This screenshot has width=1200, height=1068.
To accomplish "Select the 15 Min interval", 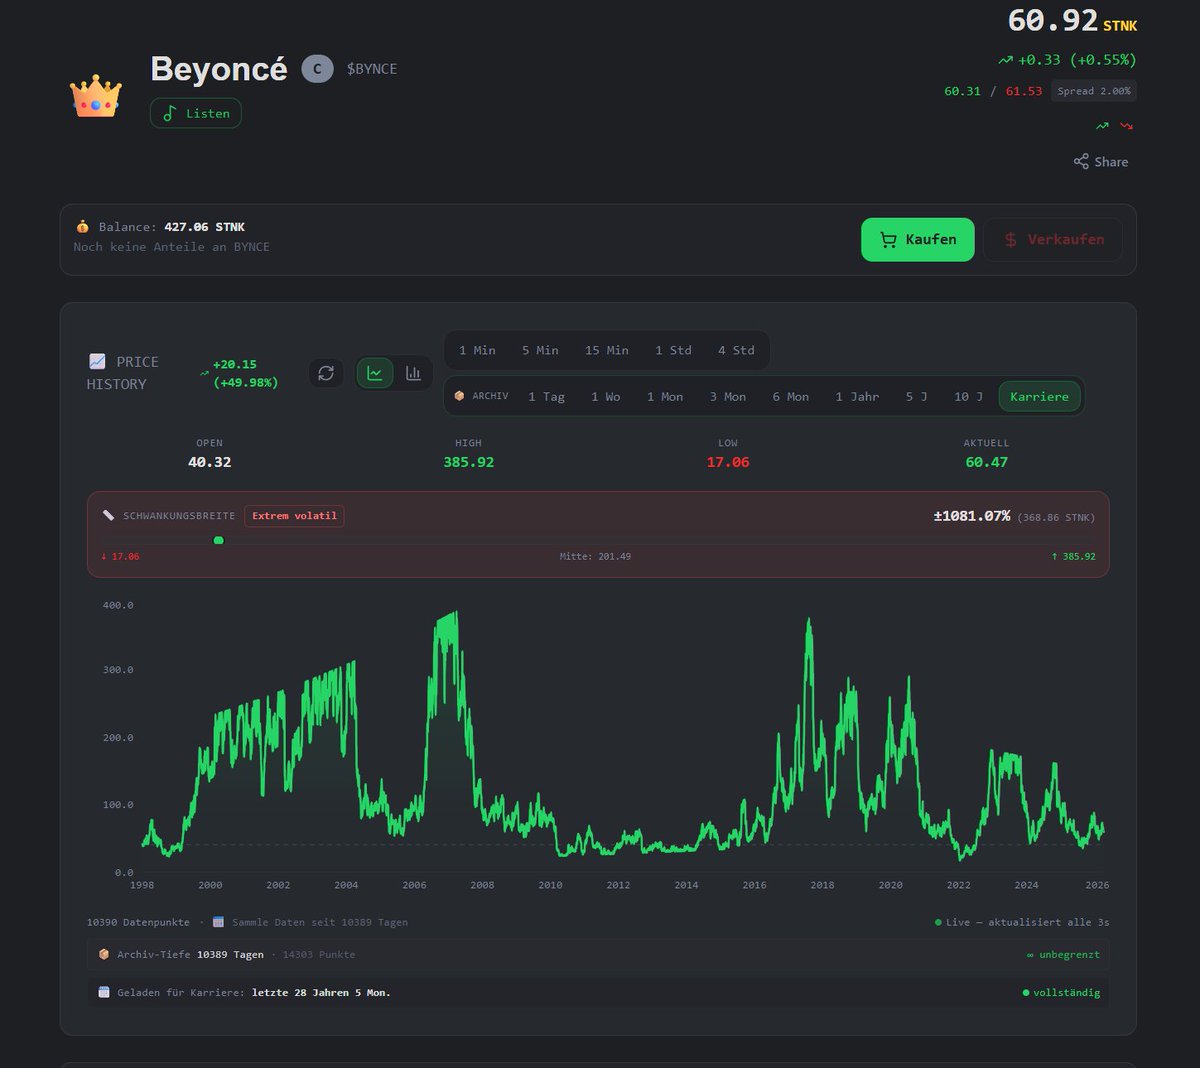I will (607, 350).
